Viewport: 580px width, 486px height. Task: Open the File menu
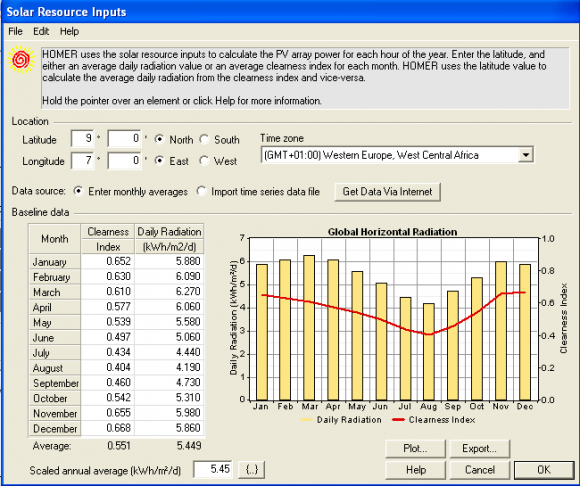[x=16, y=31]
